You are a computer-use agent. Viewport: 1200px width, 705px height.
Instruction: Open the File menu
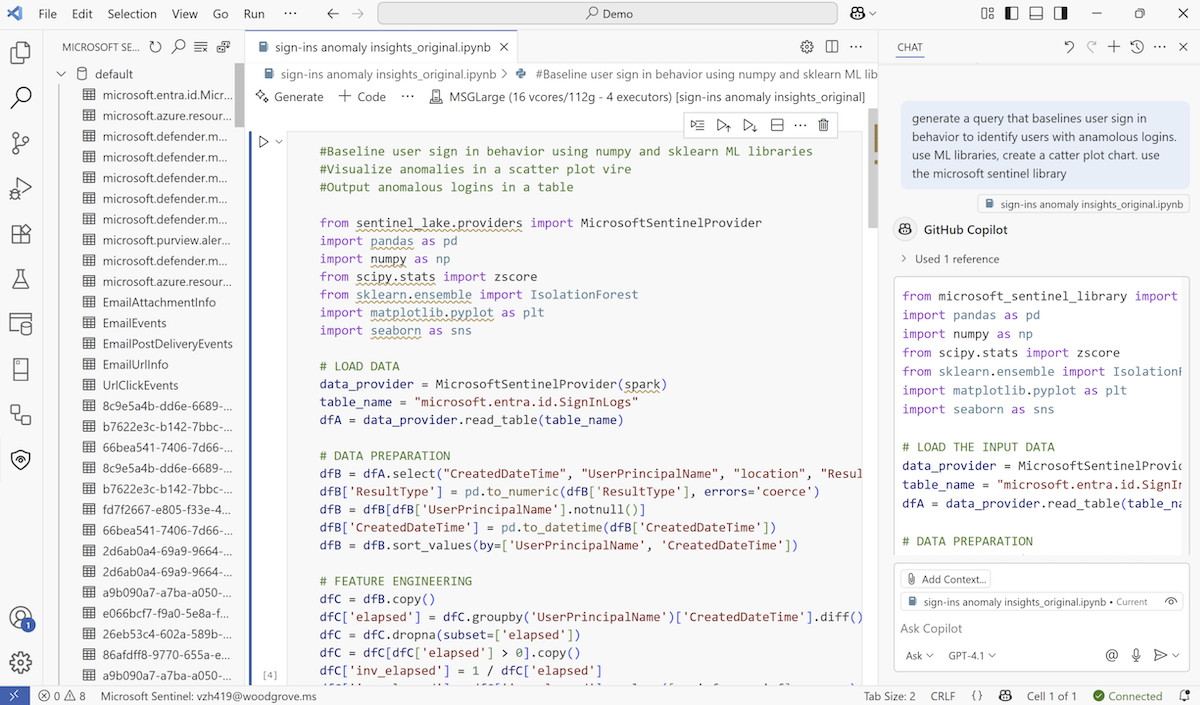point(47,14)
